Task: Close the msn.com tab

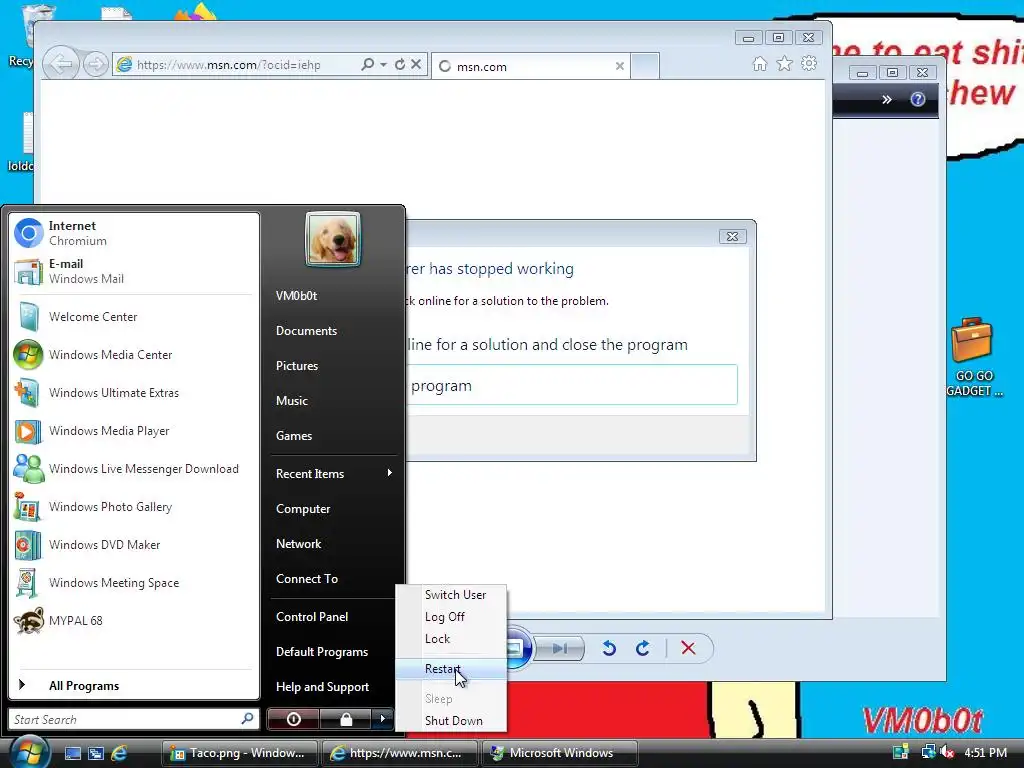Action: pyautogui.click(x=620, y=66)
